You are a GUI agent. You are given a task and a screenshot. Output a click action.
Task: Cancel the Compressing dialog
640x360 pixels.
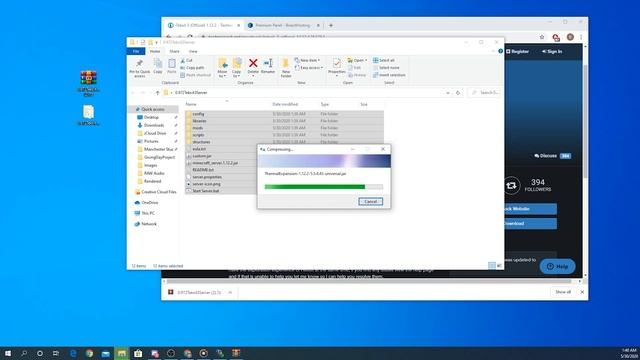pos(371,202)
